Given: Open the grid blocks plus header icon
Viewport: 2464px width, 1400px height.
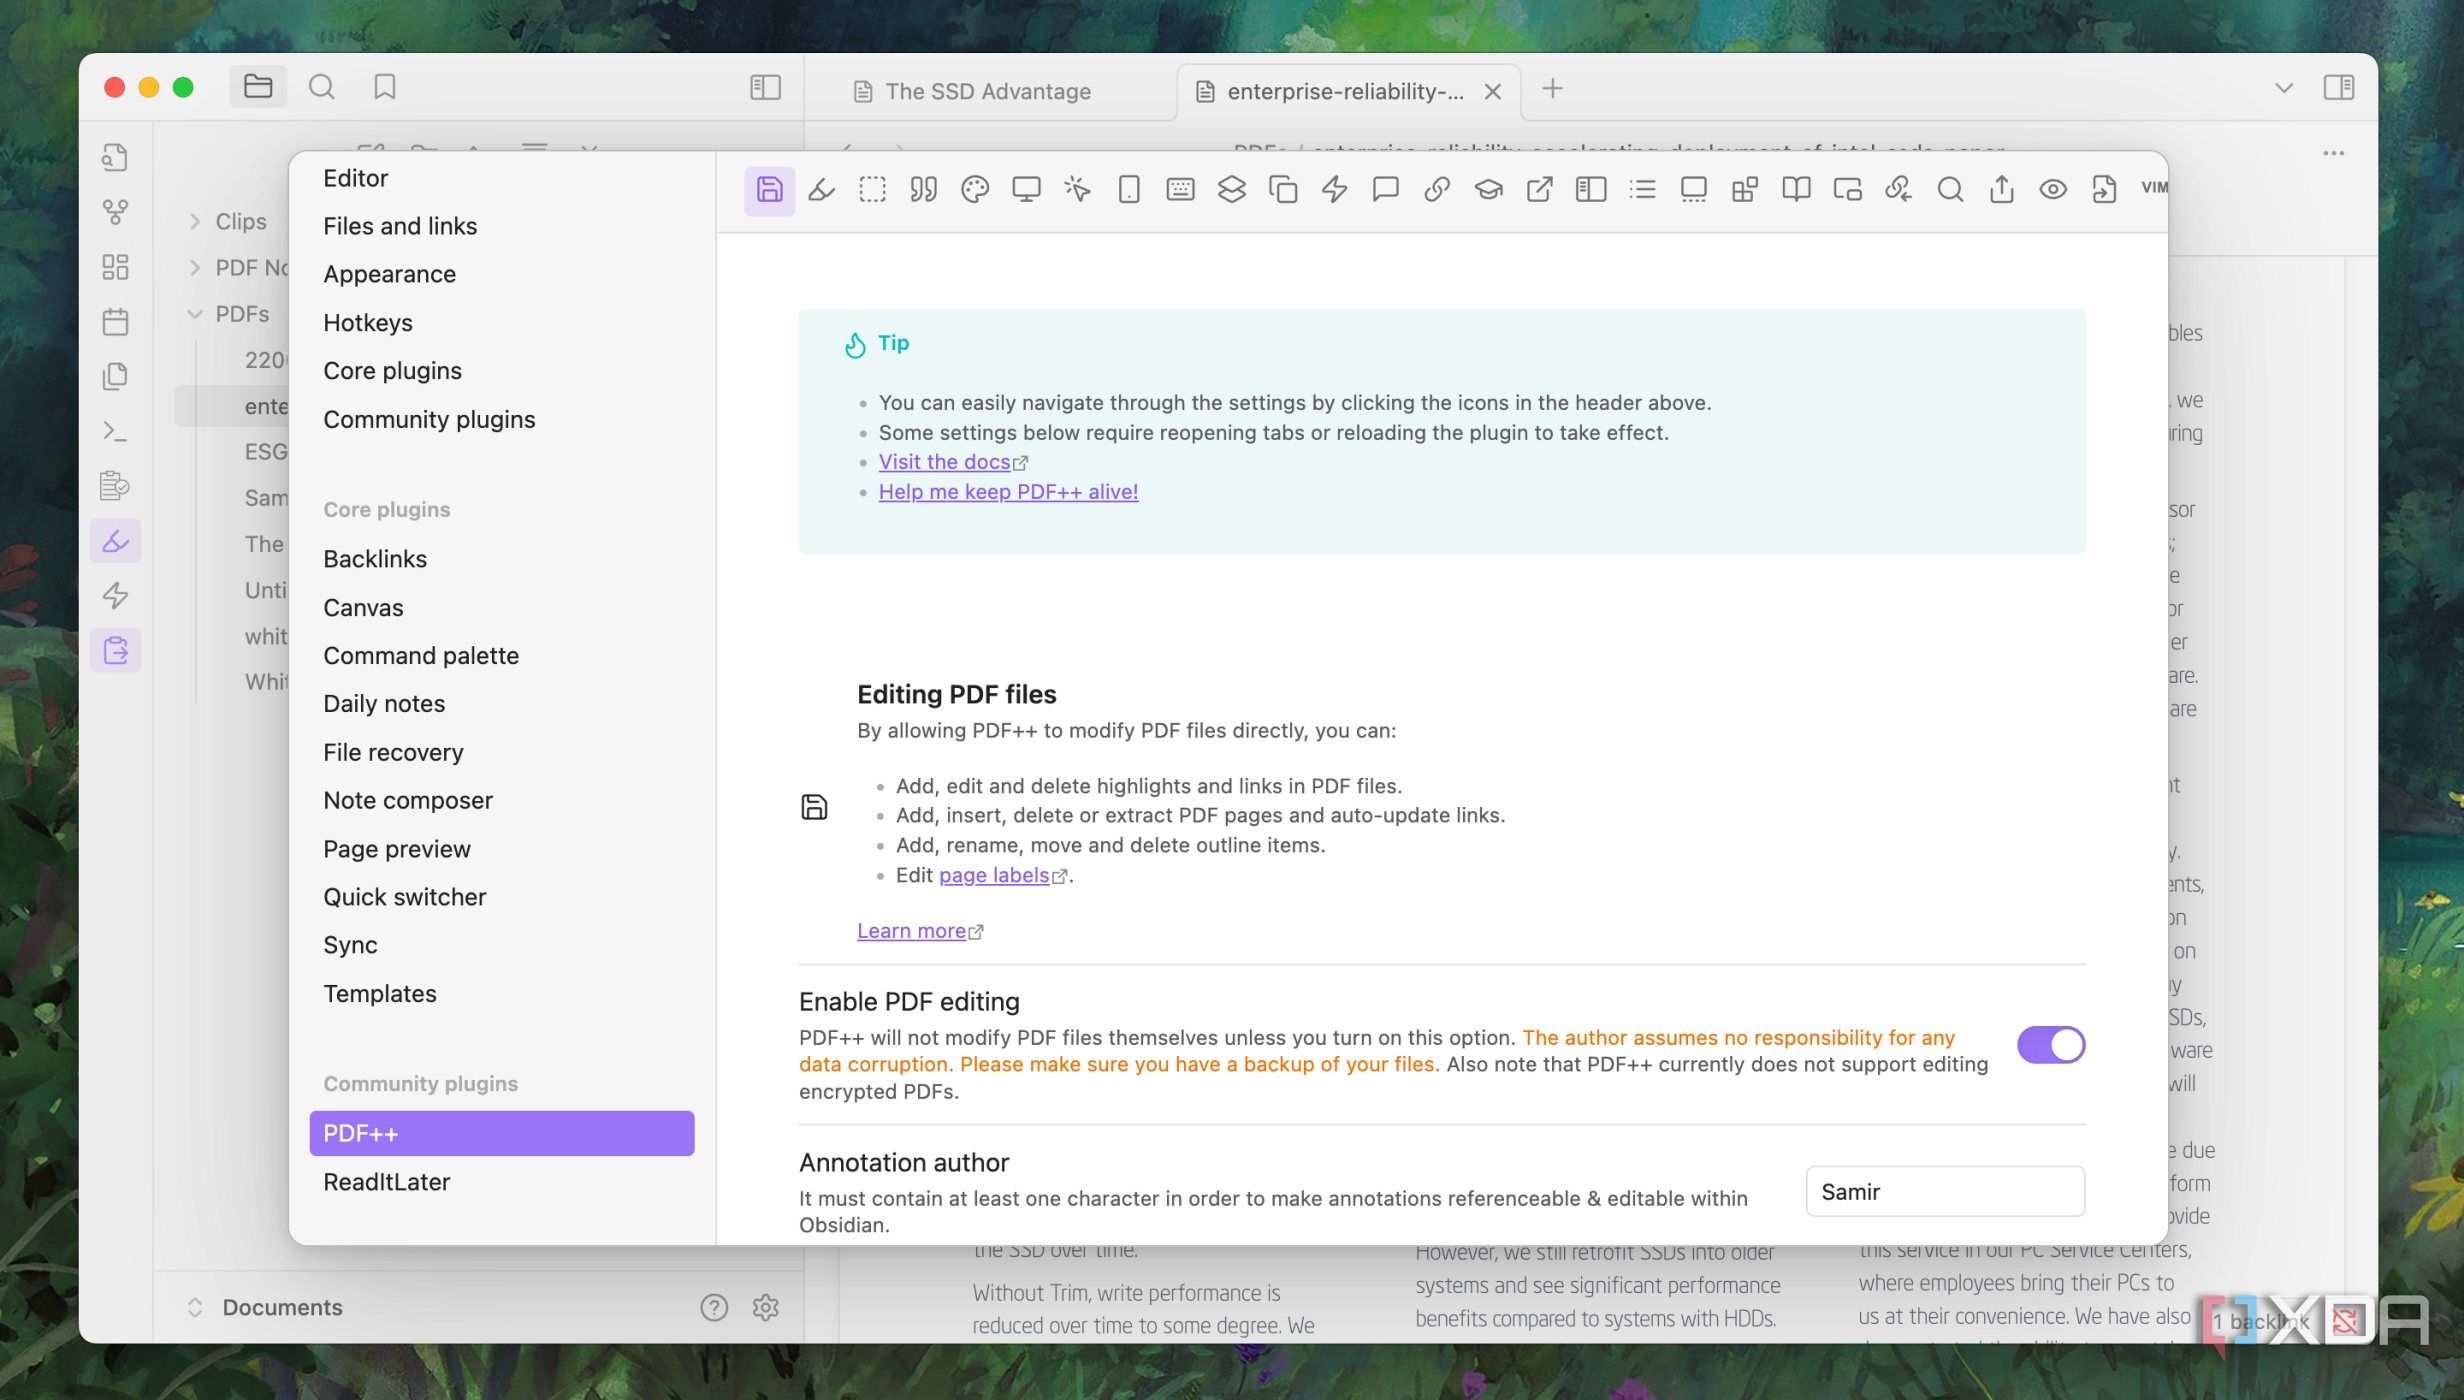Looking at the screenshot, I should pyautogui.click(x=1745, y=190).
